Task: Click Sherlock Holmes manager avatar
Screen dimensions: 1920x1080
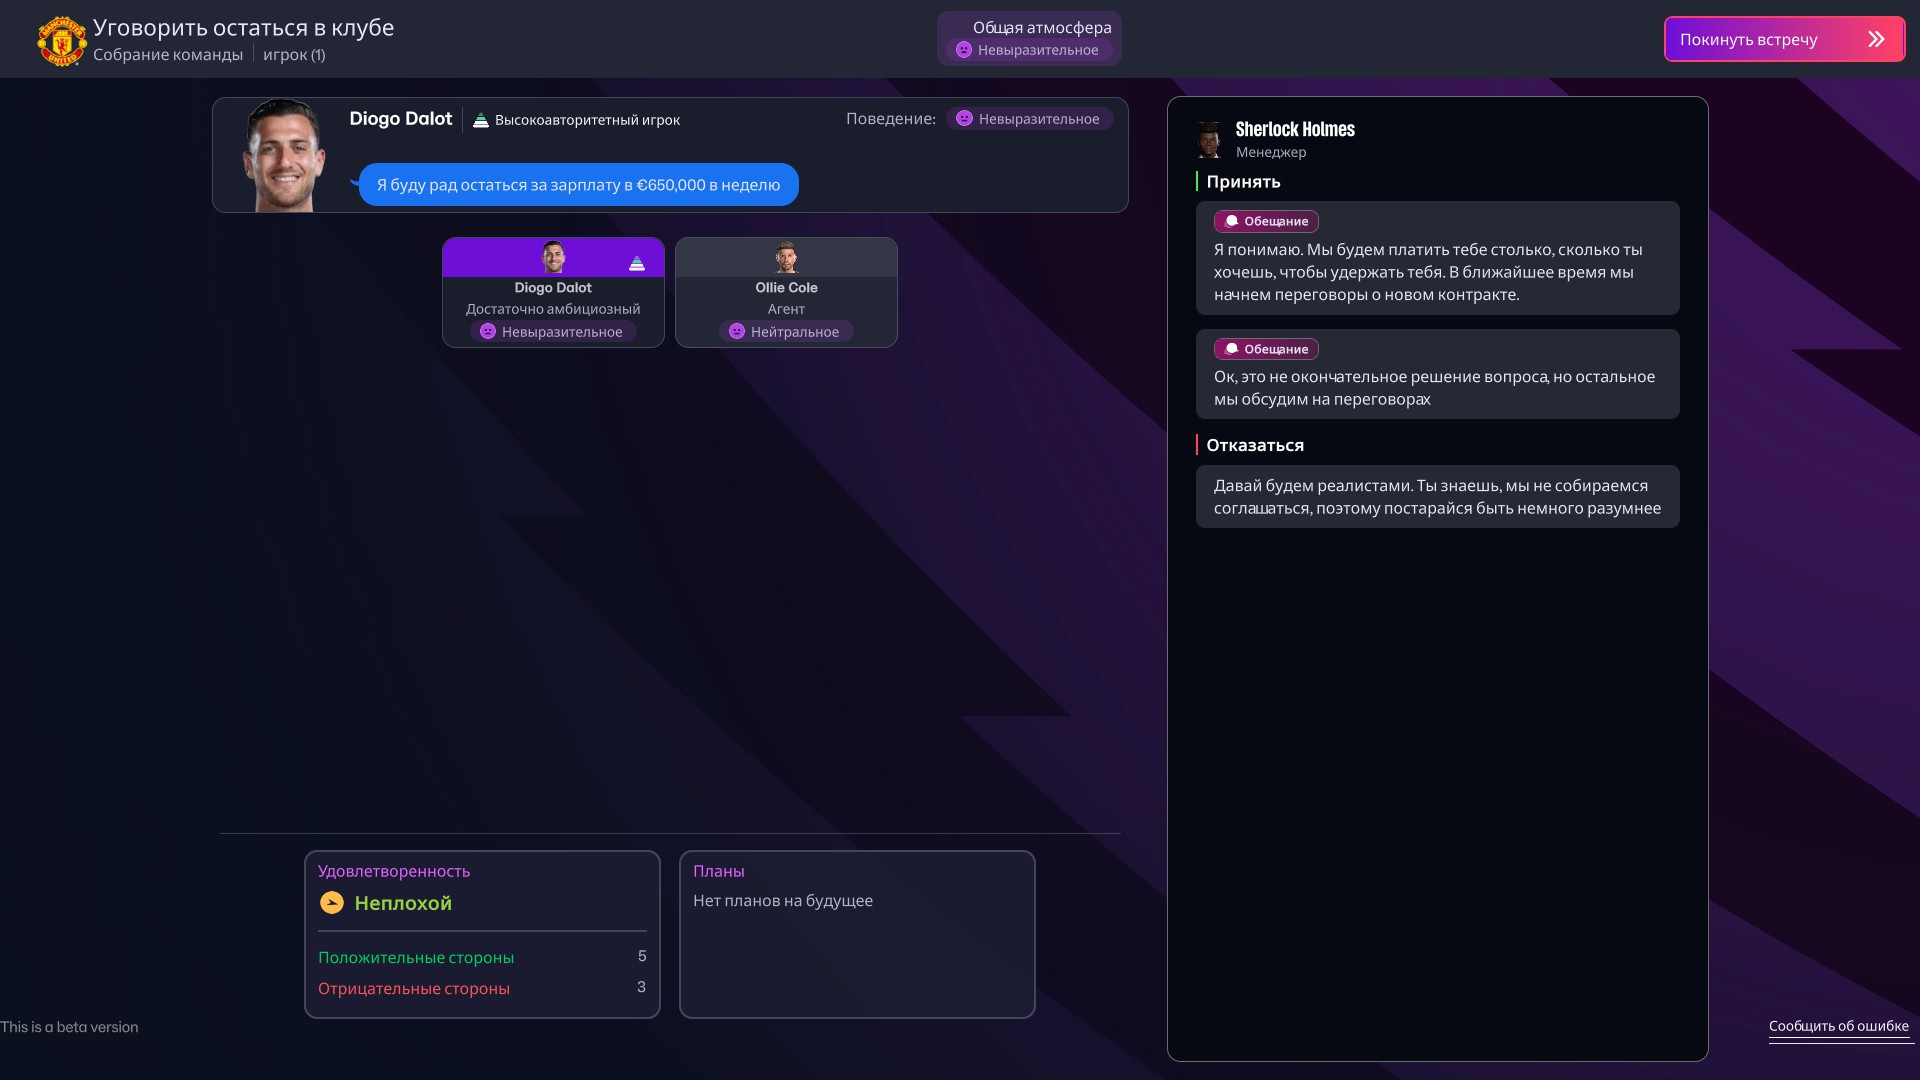Action: tap(1209, 139)
